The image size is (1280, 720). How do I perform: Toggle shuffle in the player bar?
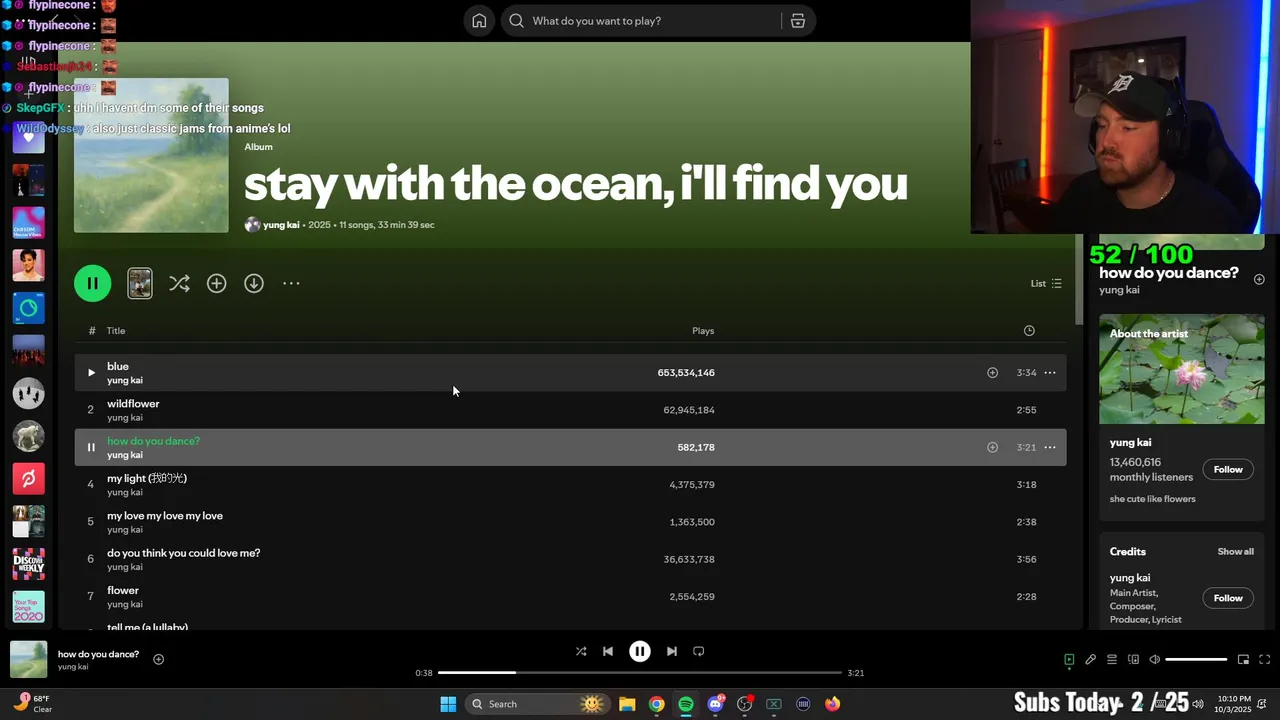[x=581, y=651]
